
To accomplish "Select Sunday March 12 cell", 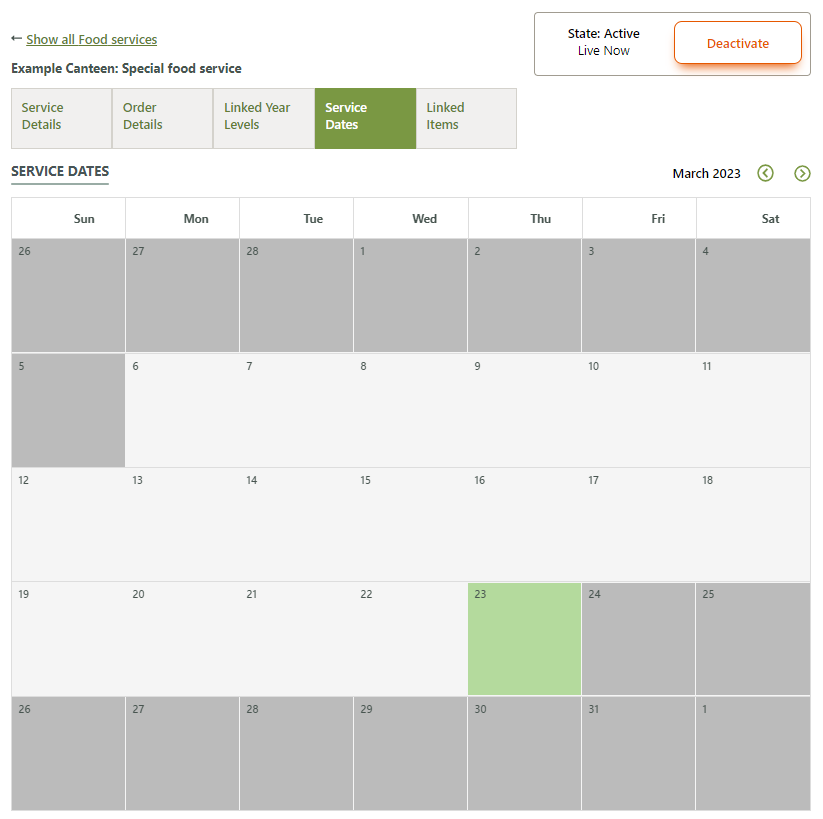I will 68,524.
